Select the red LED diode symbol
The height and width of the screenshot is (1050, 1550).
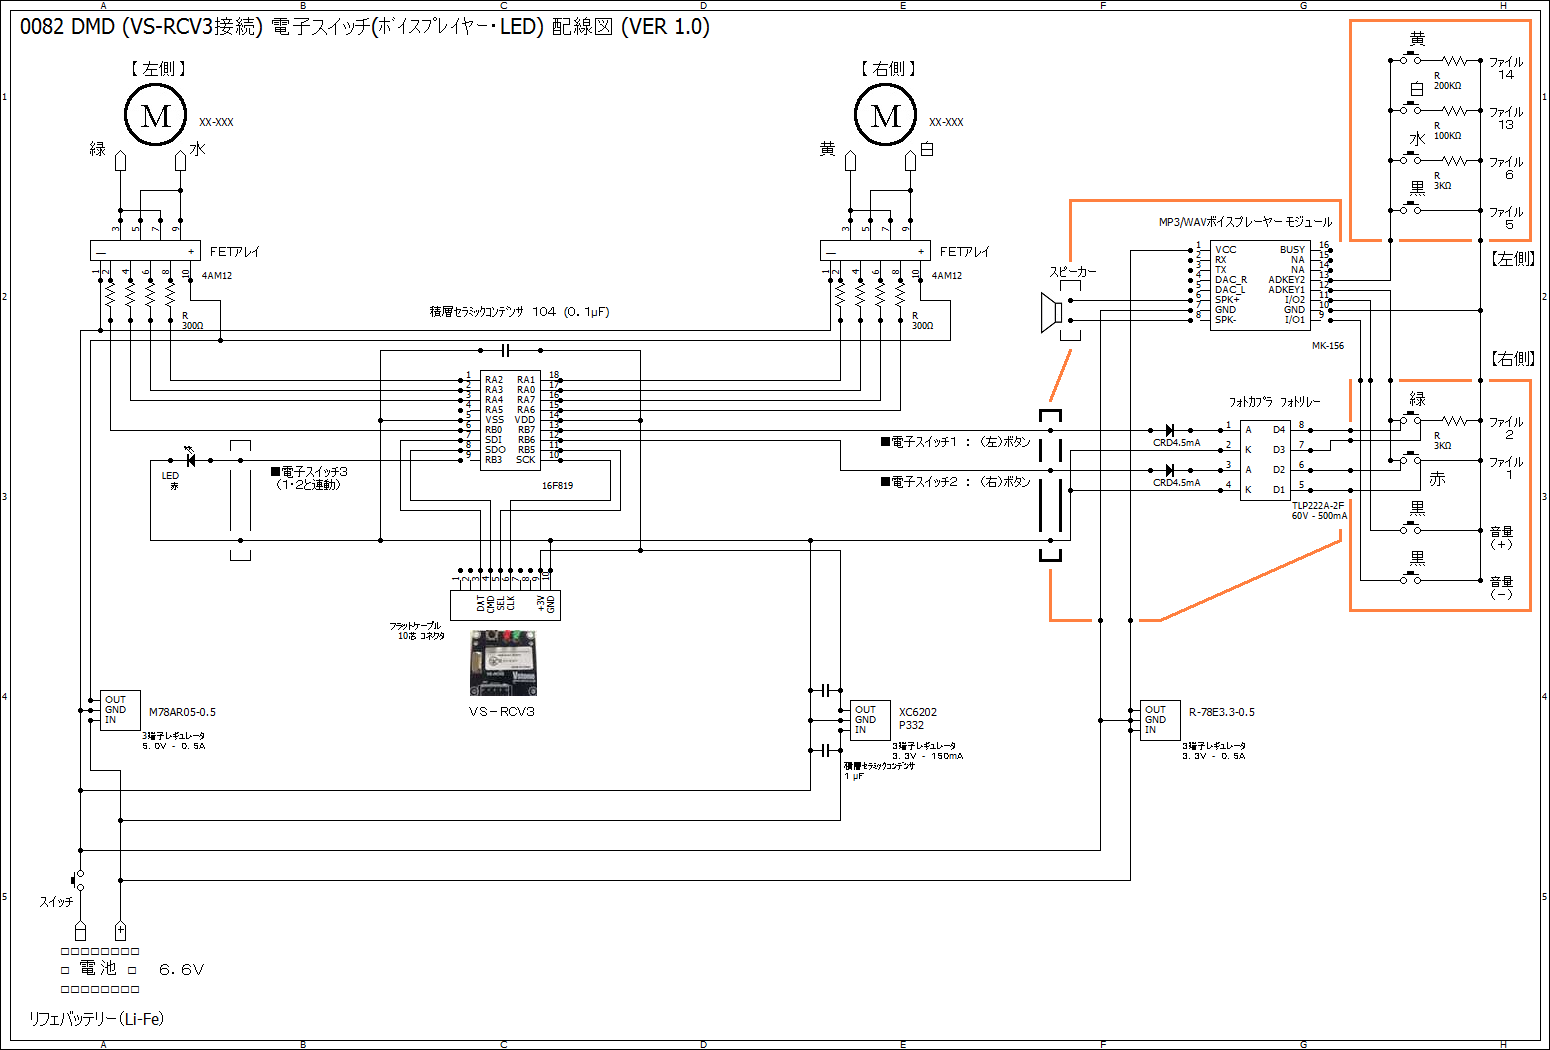tap(190, 460)
